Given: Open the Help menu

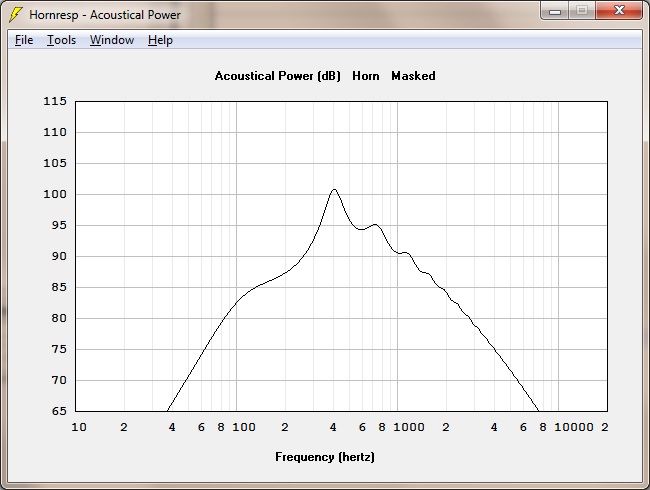Looking at the screenshot, I should coord(160,40).
